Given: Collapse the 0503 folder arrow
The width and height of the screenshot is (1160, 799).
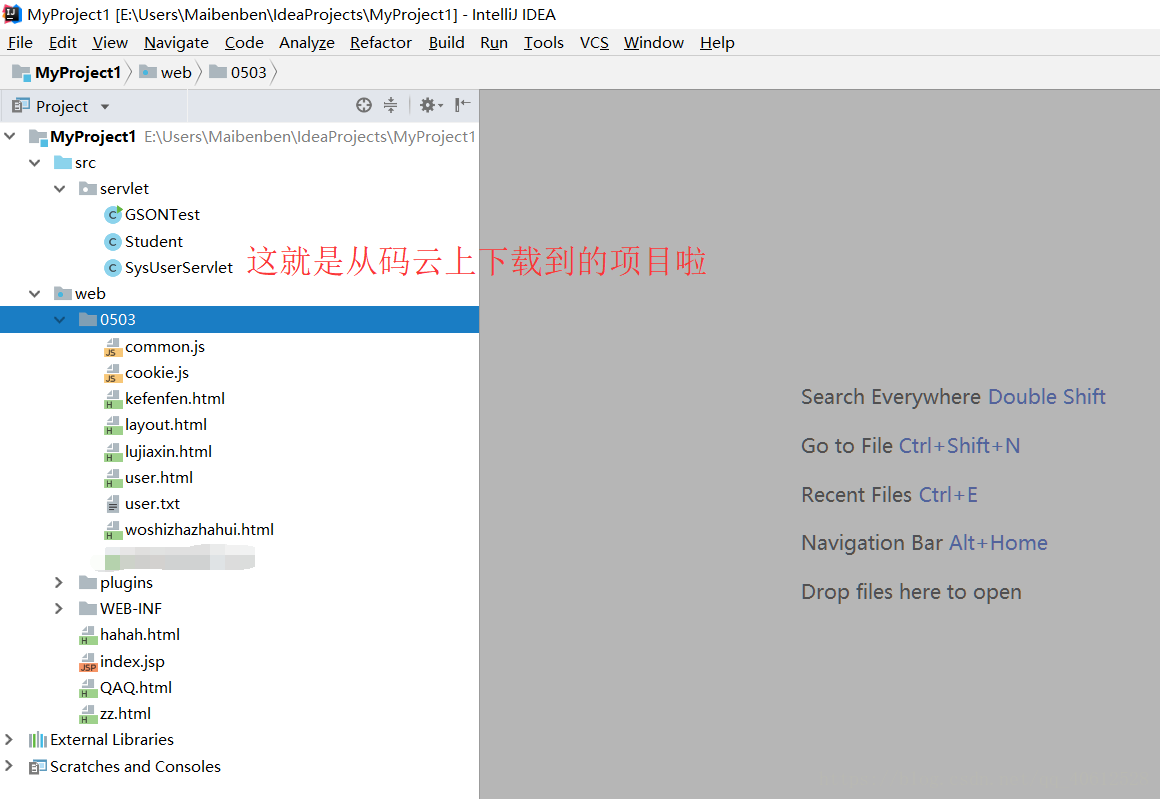Looking at the screenshot, I should pos(59,320).
